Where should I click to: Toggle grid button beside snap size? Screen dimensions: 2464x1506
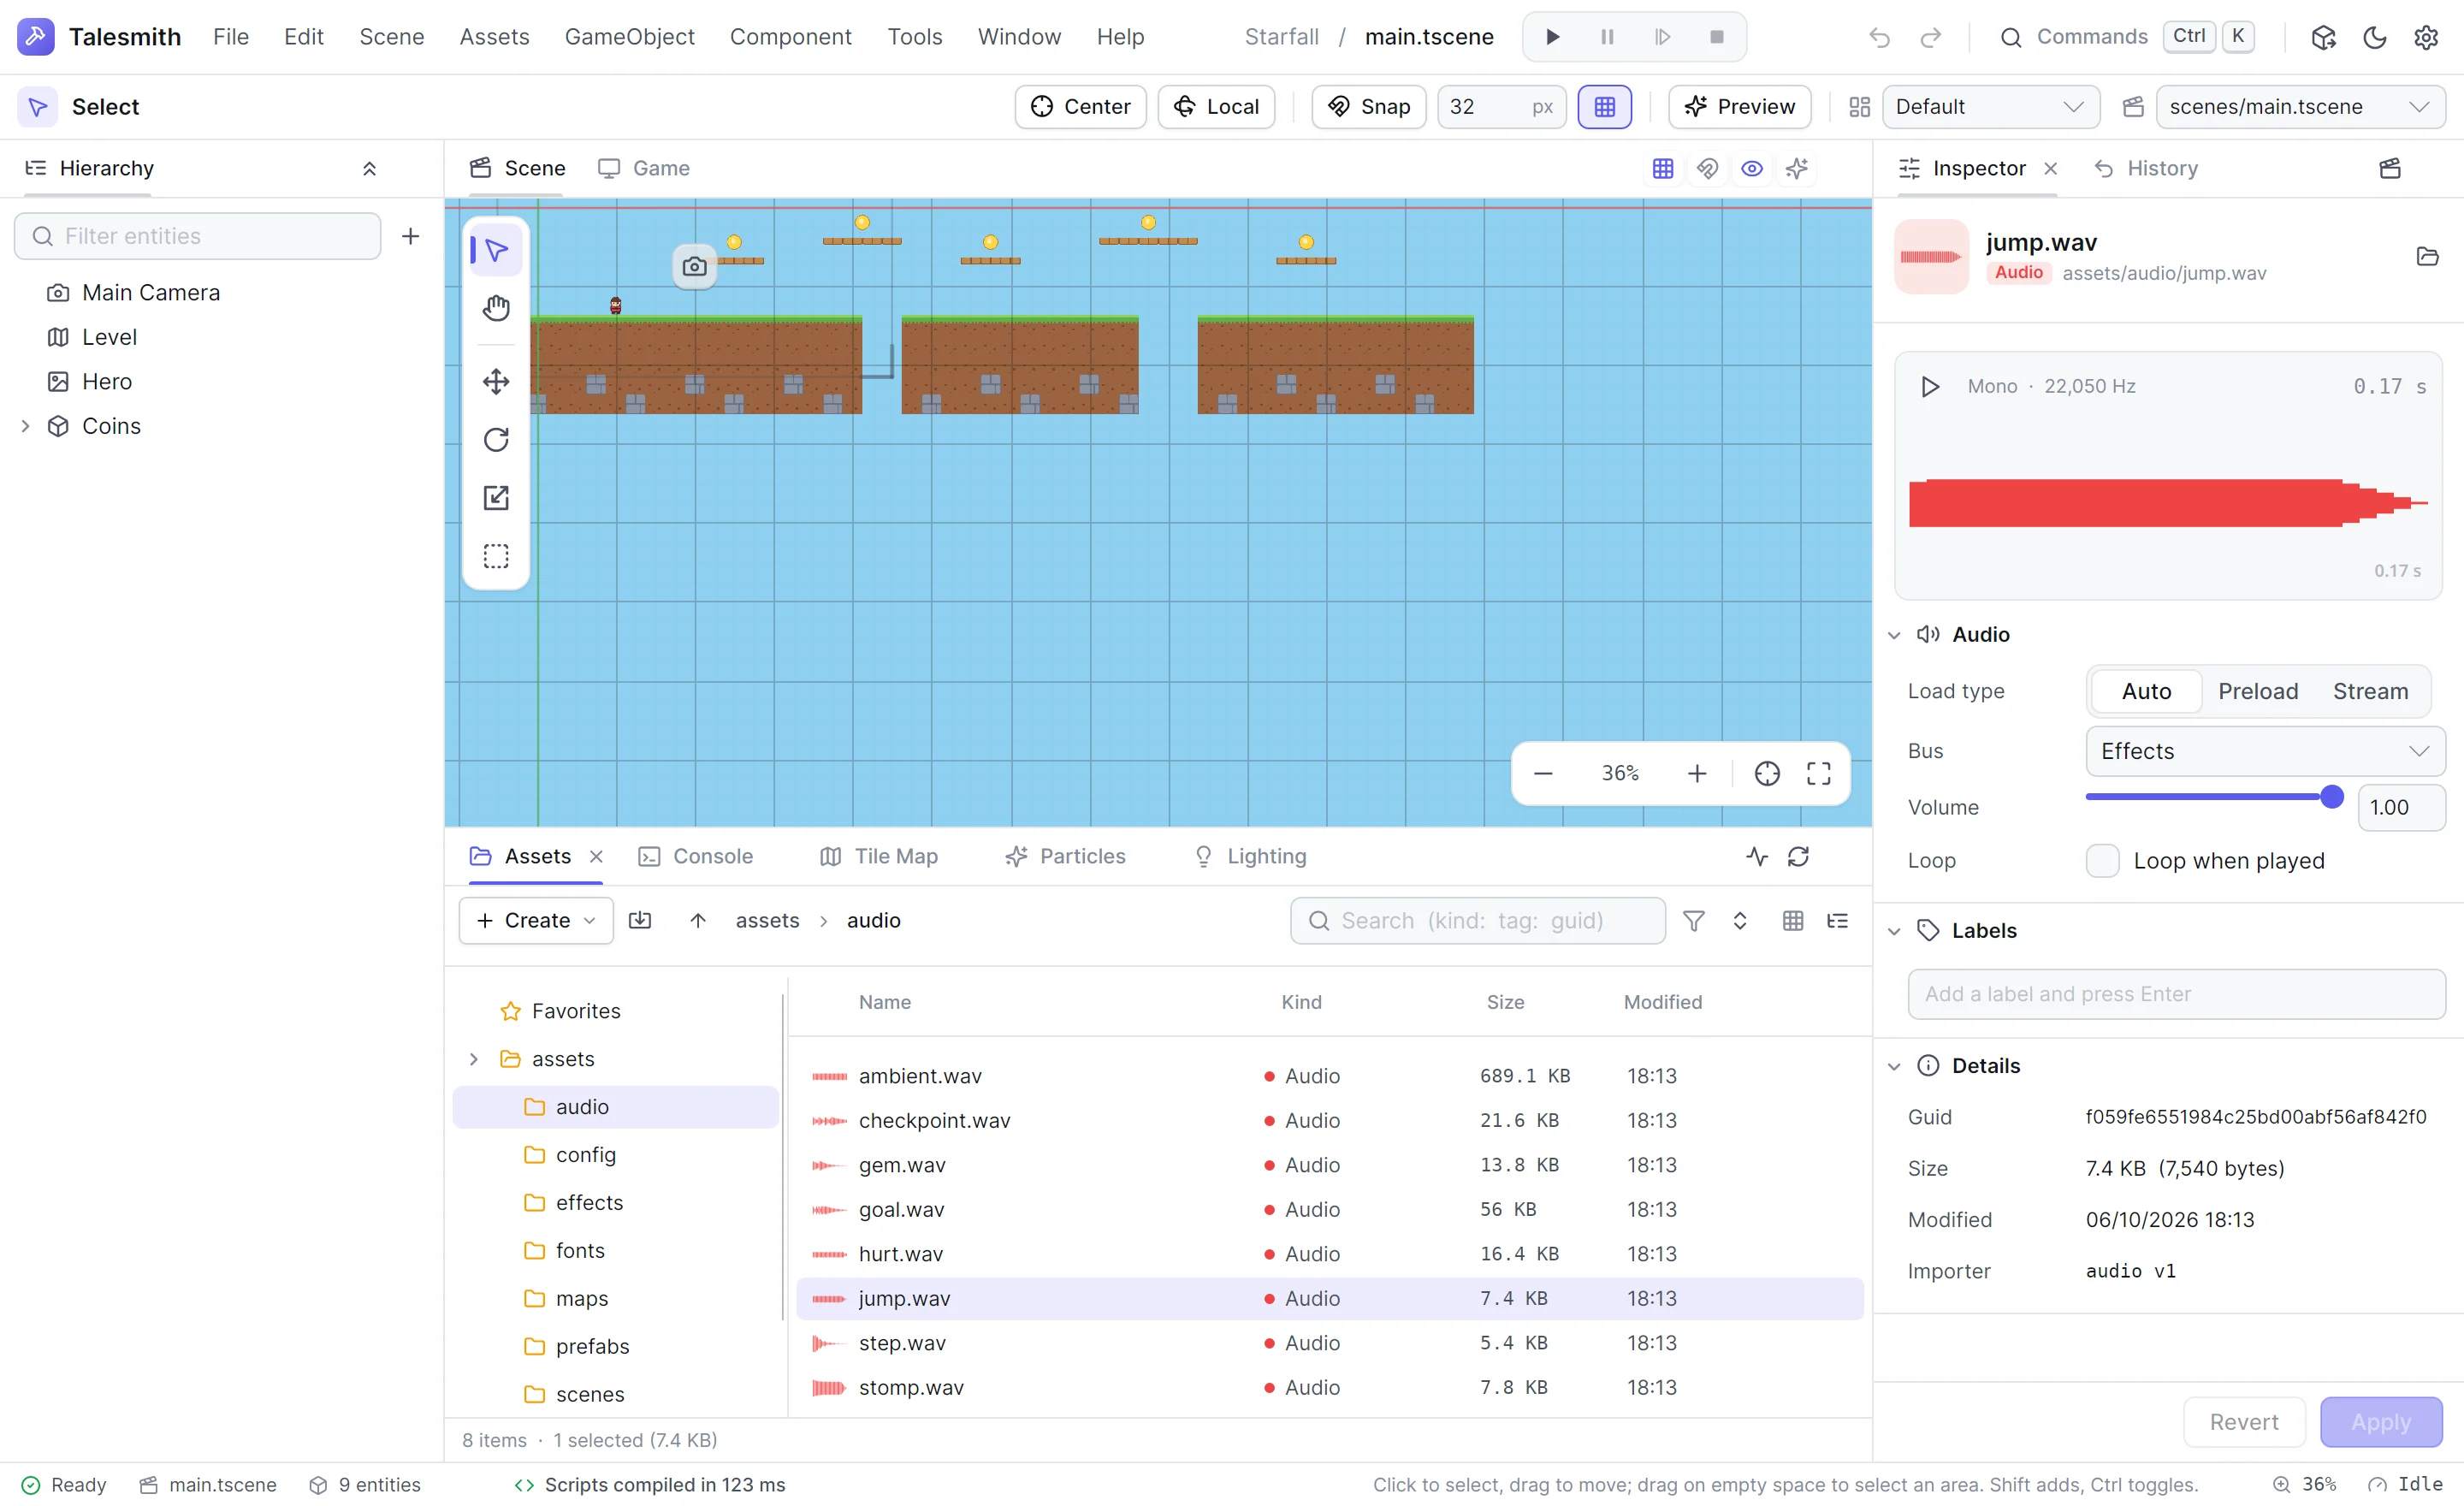tap(1604, 106)
